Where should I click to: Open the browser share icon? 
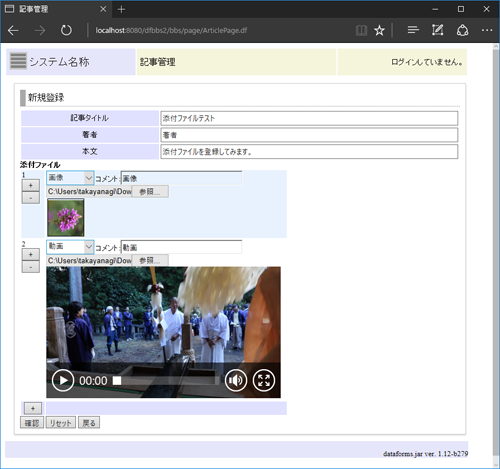462,30
